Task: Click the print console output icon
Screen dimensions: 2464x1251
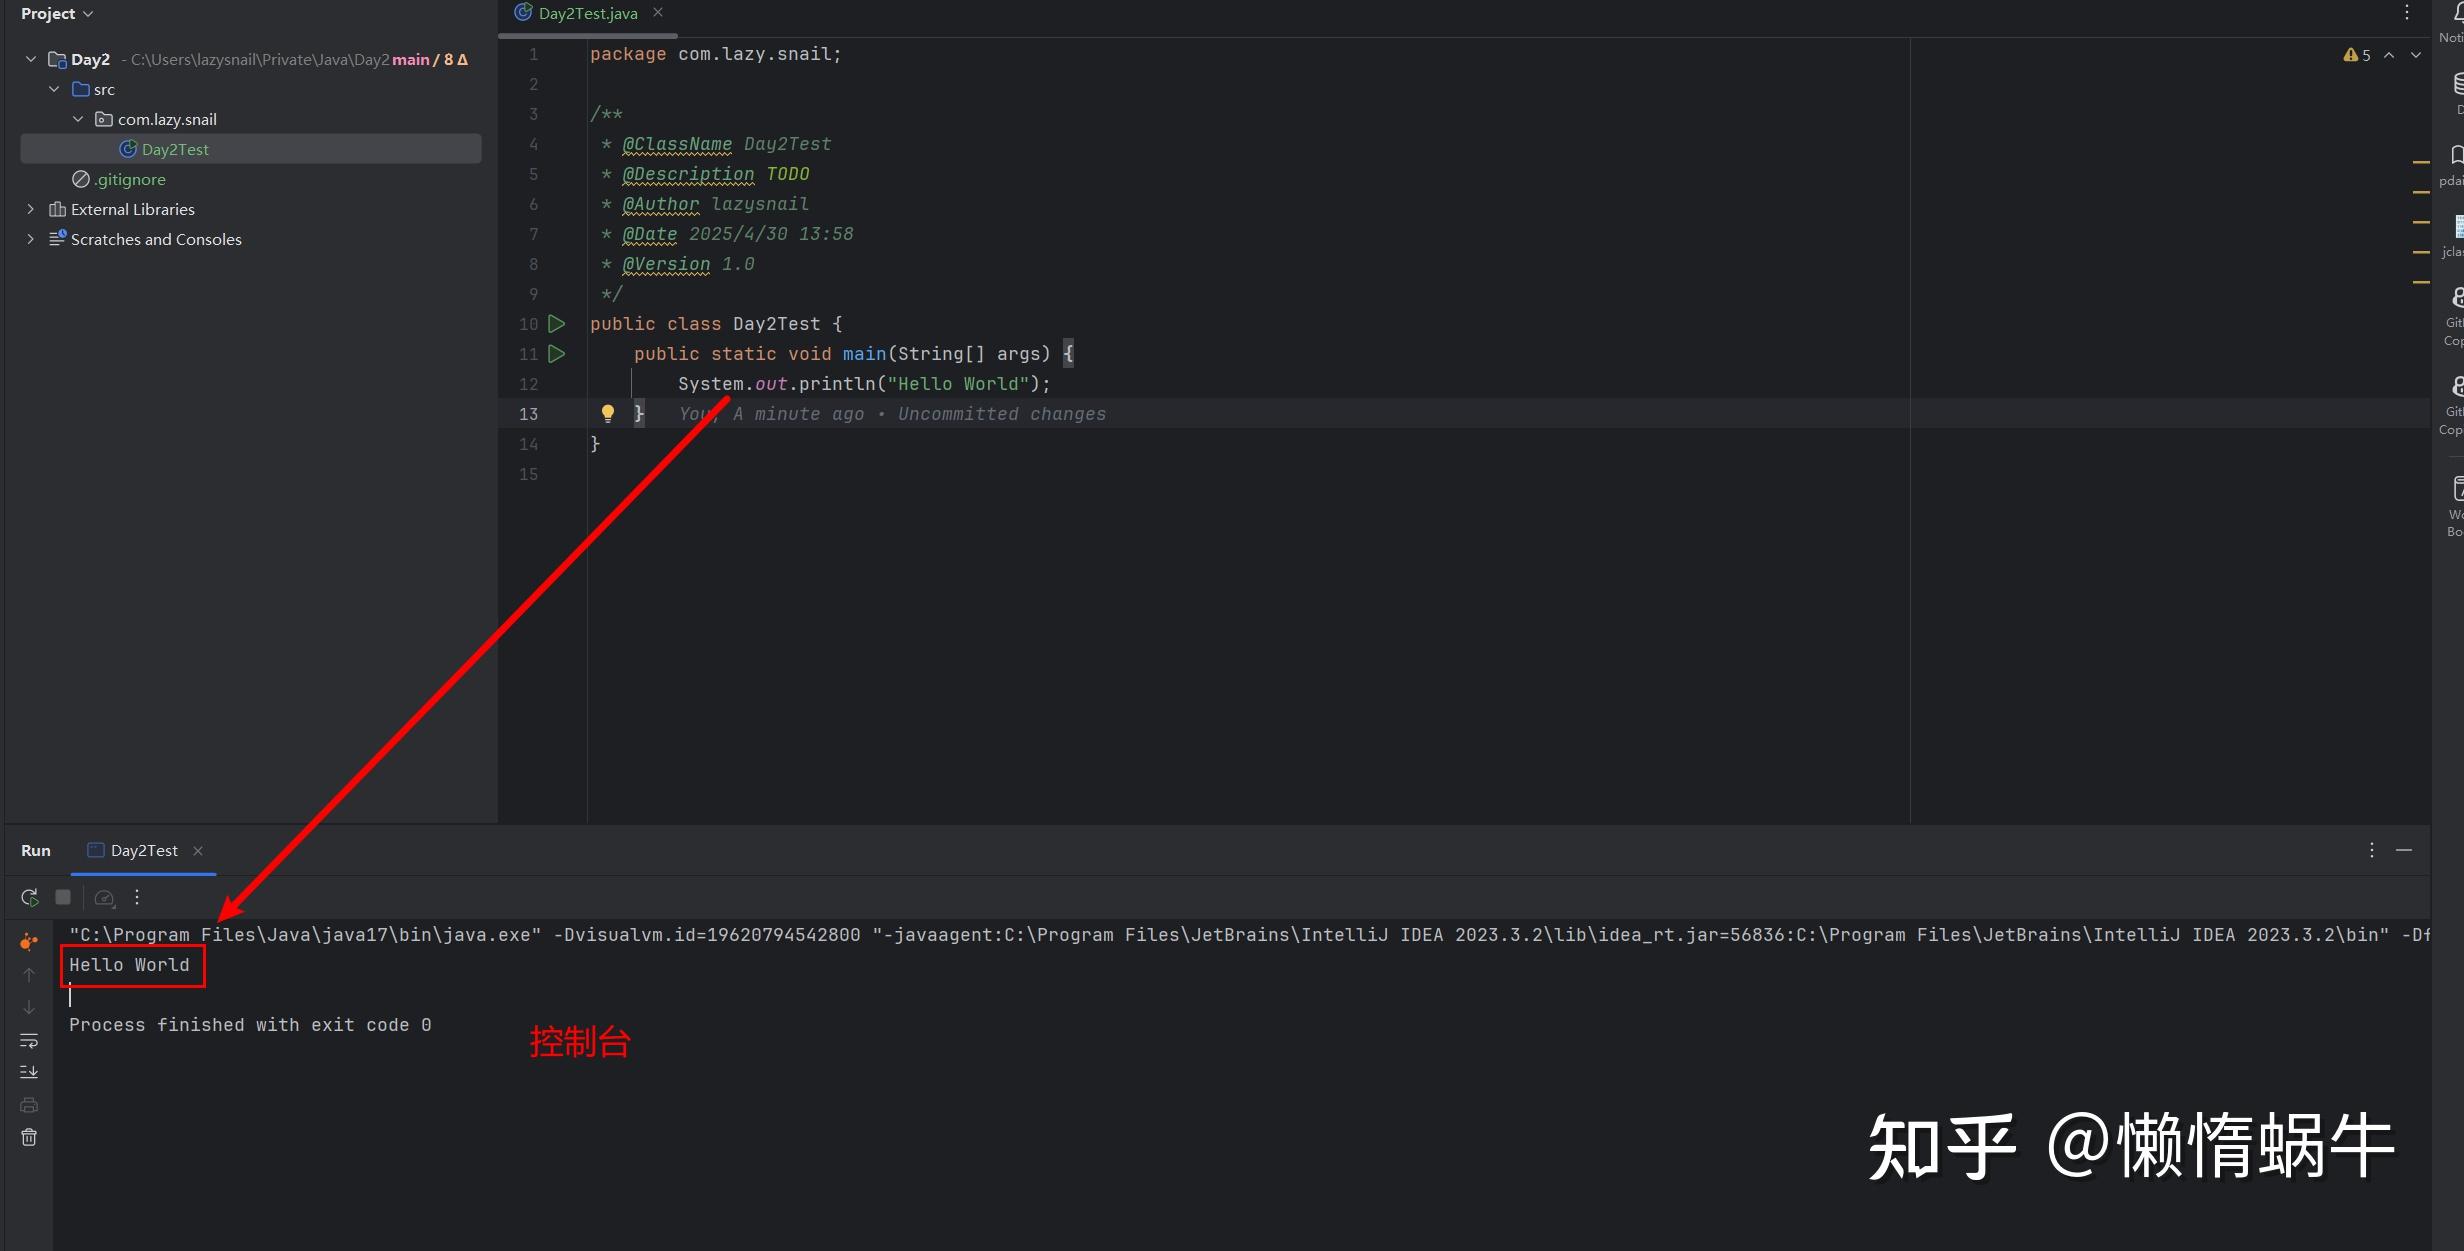Action: pyautogui.click(x=29, y=1105)
